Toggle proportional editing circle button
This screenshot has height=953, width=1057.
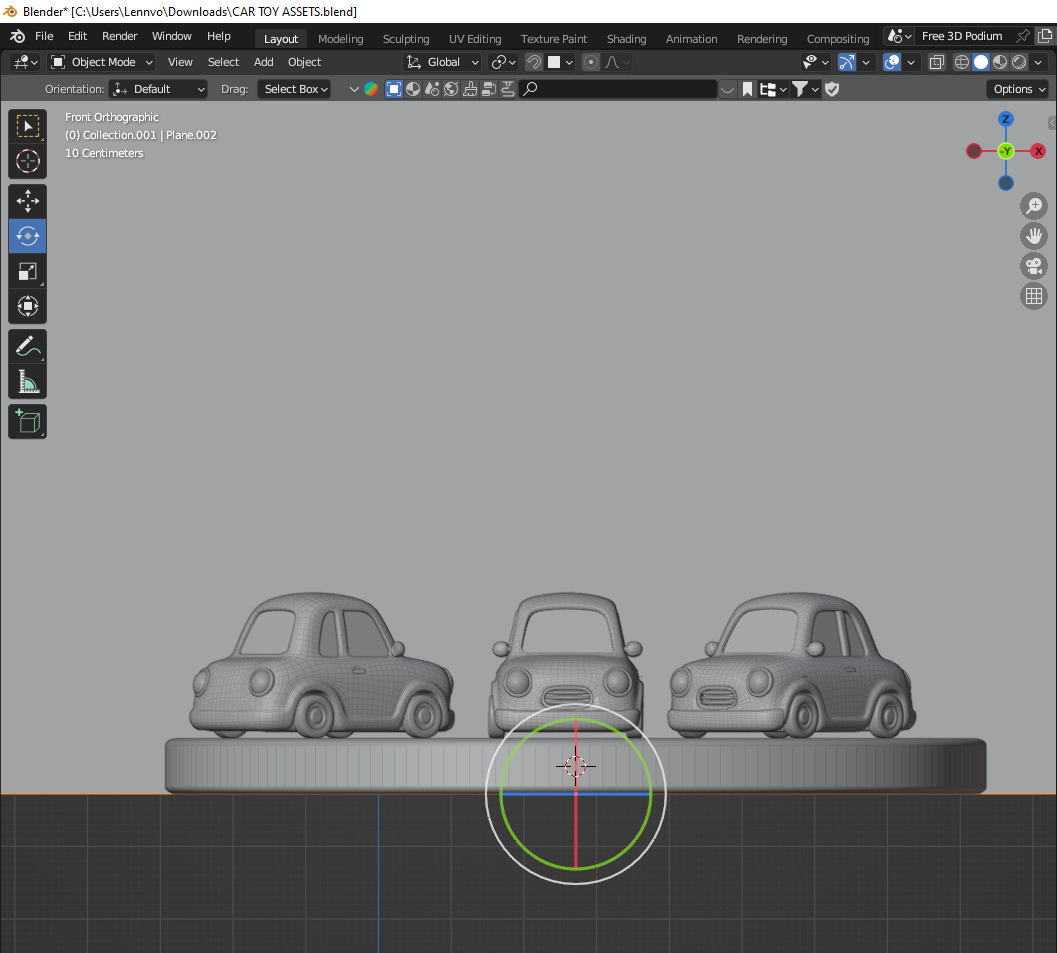pyautogui.click(x=591, y=62)
